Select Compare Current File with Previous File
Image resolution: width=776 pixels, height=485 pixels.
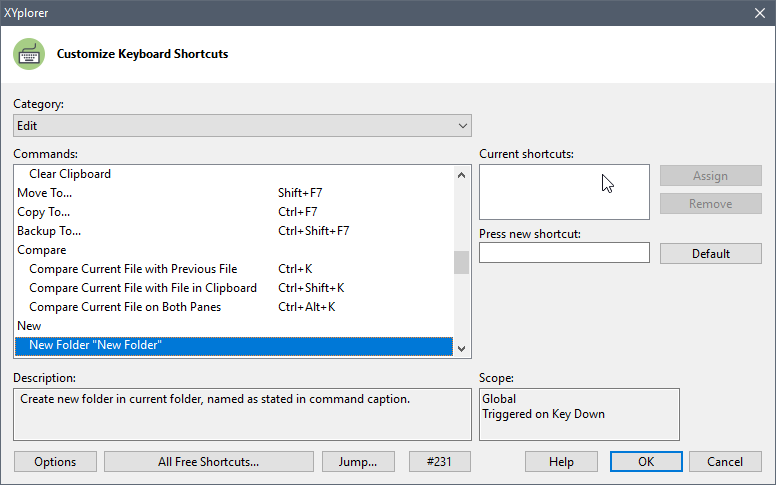click(133, 269)
